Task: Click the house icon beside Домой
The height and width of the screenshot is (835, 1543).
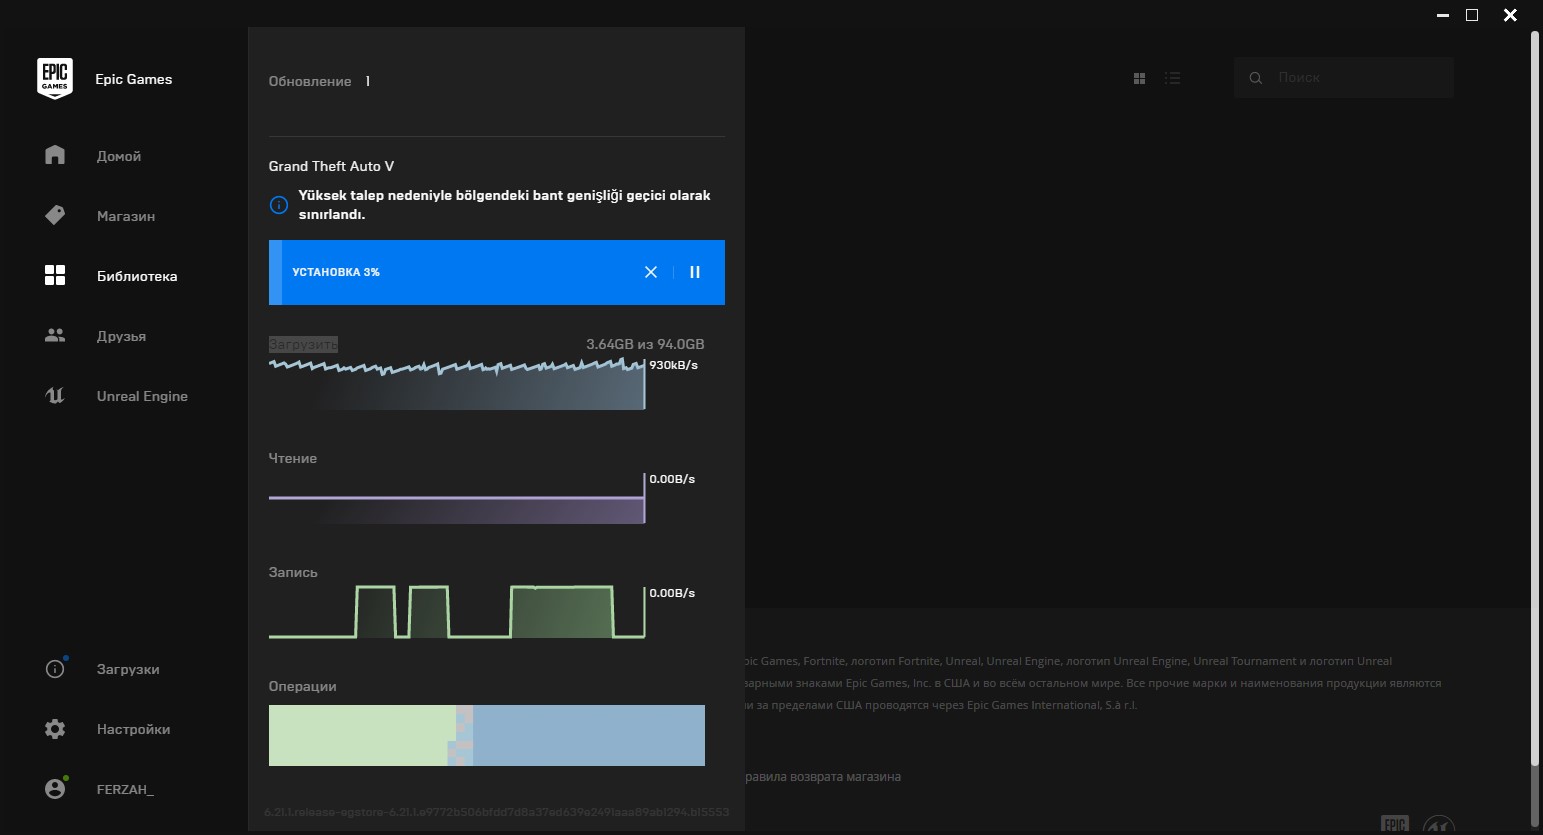Action: [55, 155]
